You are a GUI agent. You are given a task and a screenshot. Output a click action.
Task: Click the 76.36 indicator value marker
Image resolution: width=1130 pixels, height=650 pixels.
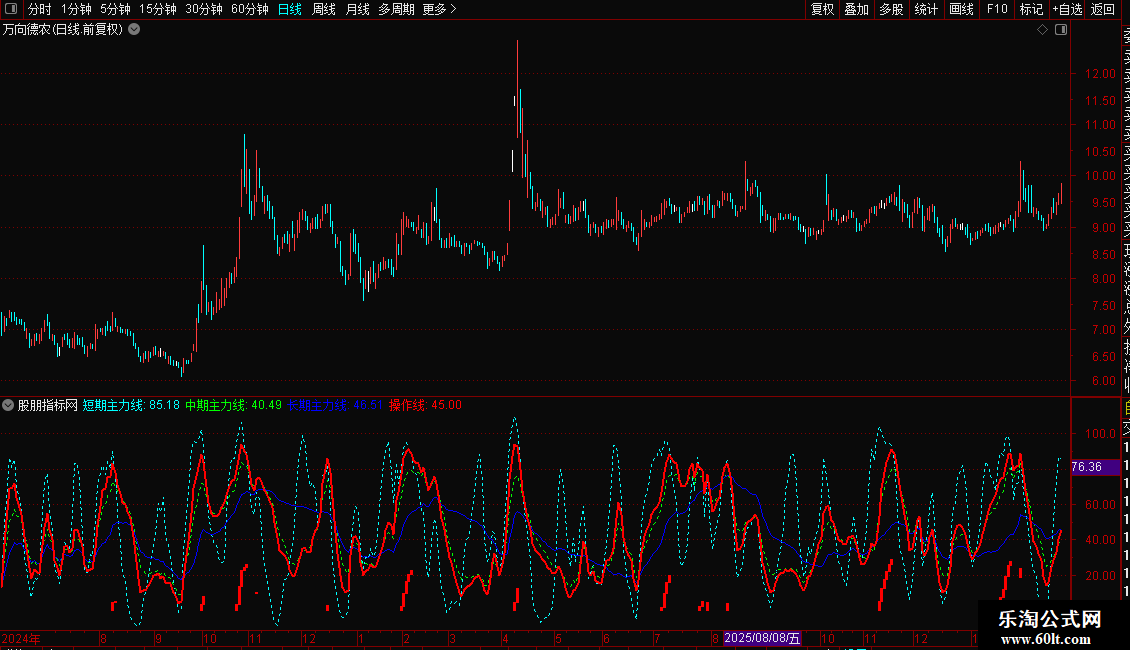pos(1095,467)
